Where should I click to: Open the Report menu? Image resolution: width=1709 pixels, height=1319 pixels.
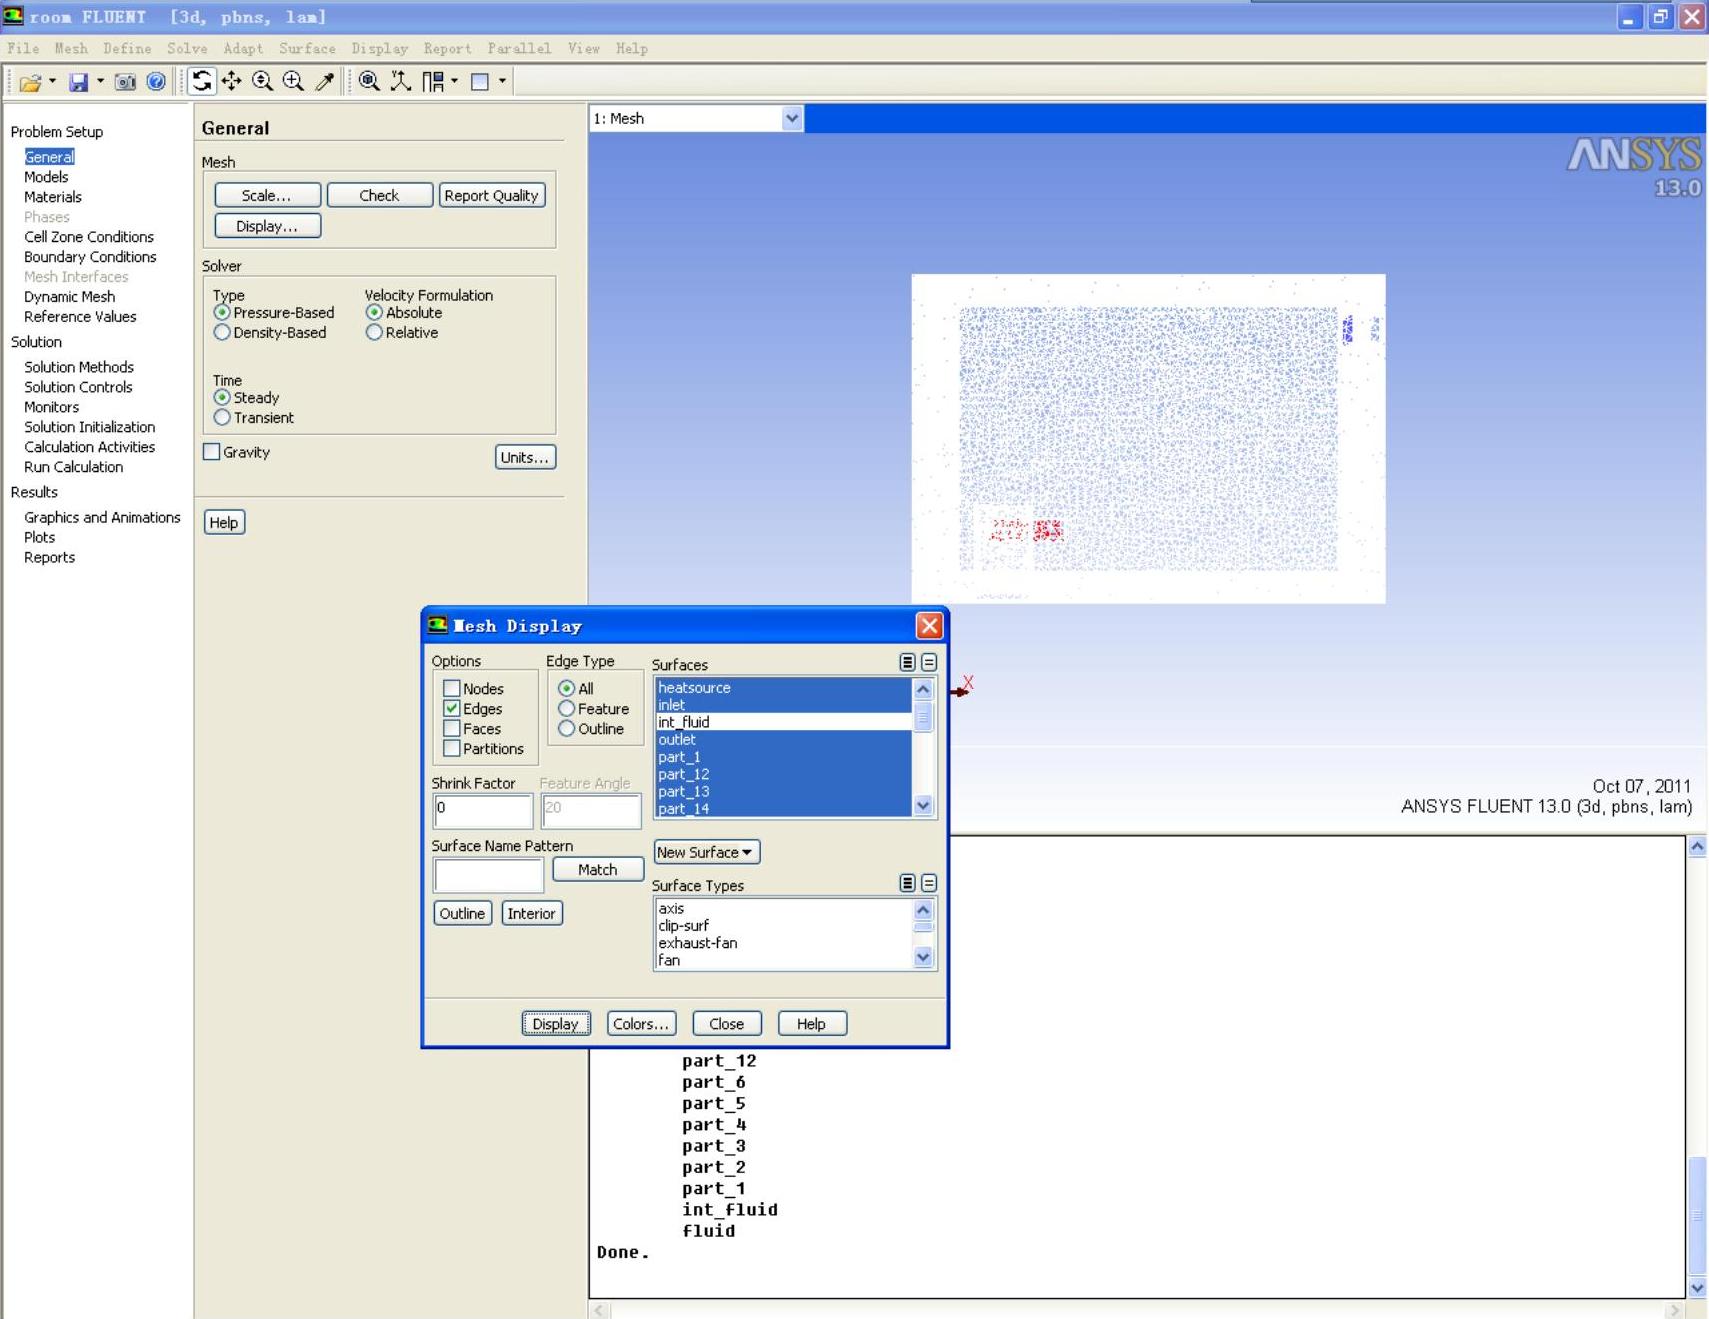coord(446,48)
